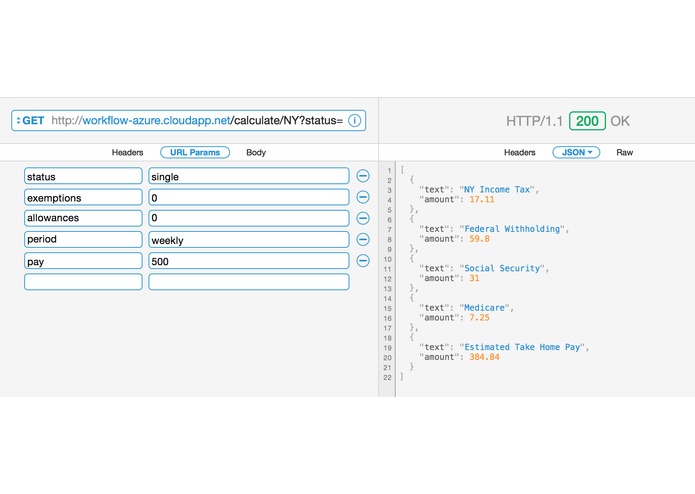Screen dimensions: 695x494
Task: Click the 500 value field
Action: click(x=249, y=261)
